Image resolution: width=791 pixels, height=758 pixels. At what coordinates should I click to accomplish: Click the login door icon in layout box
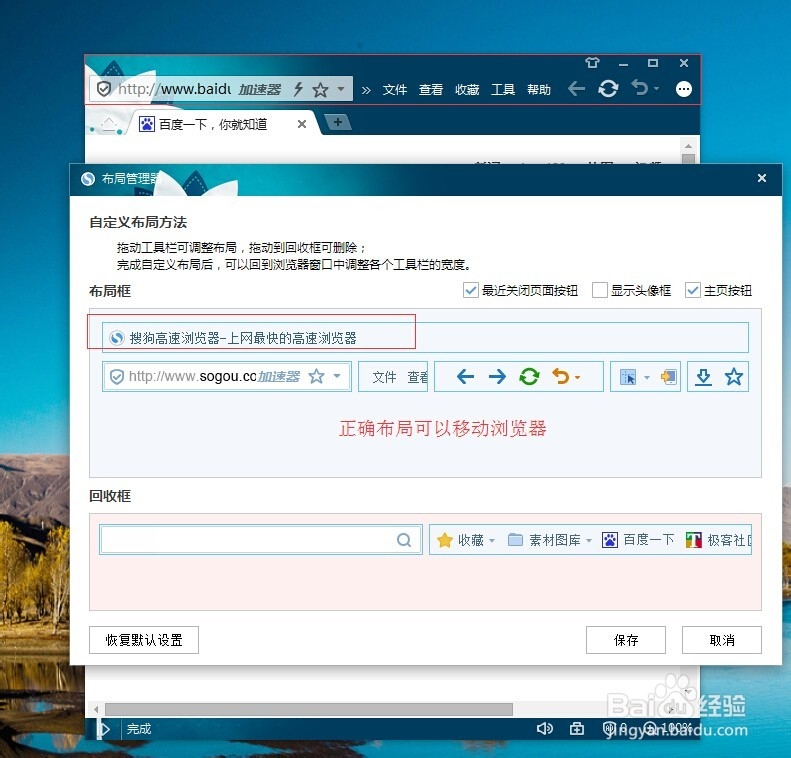(x=668, y=377)
